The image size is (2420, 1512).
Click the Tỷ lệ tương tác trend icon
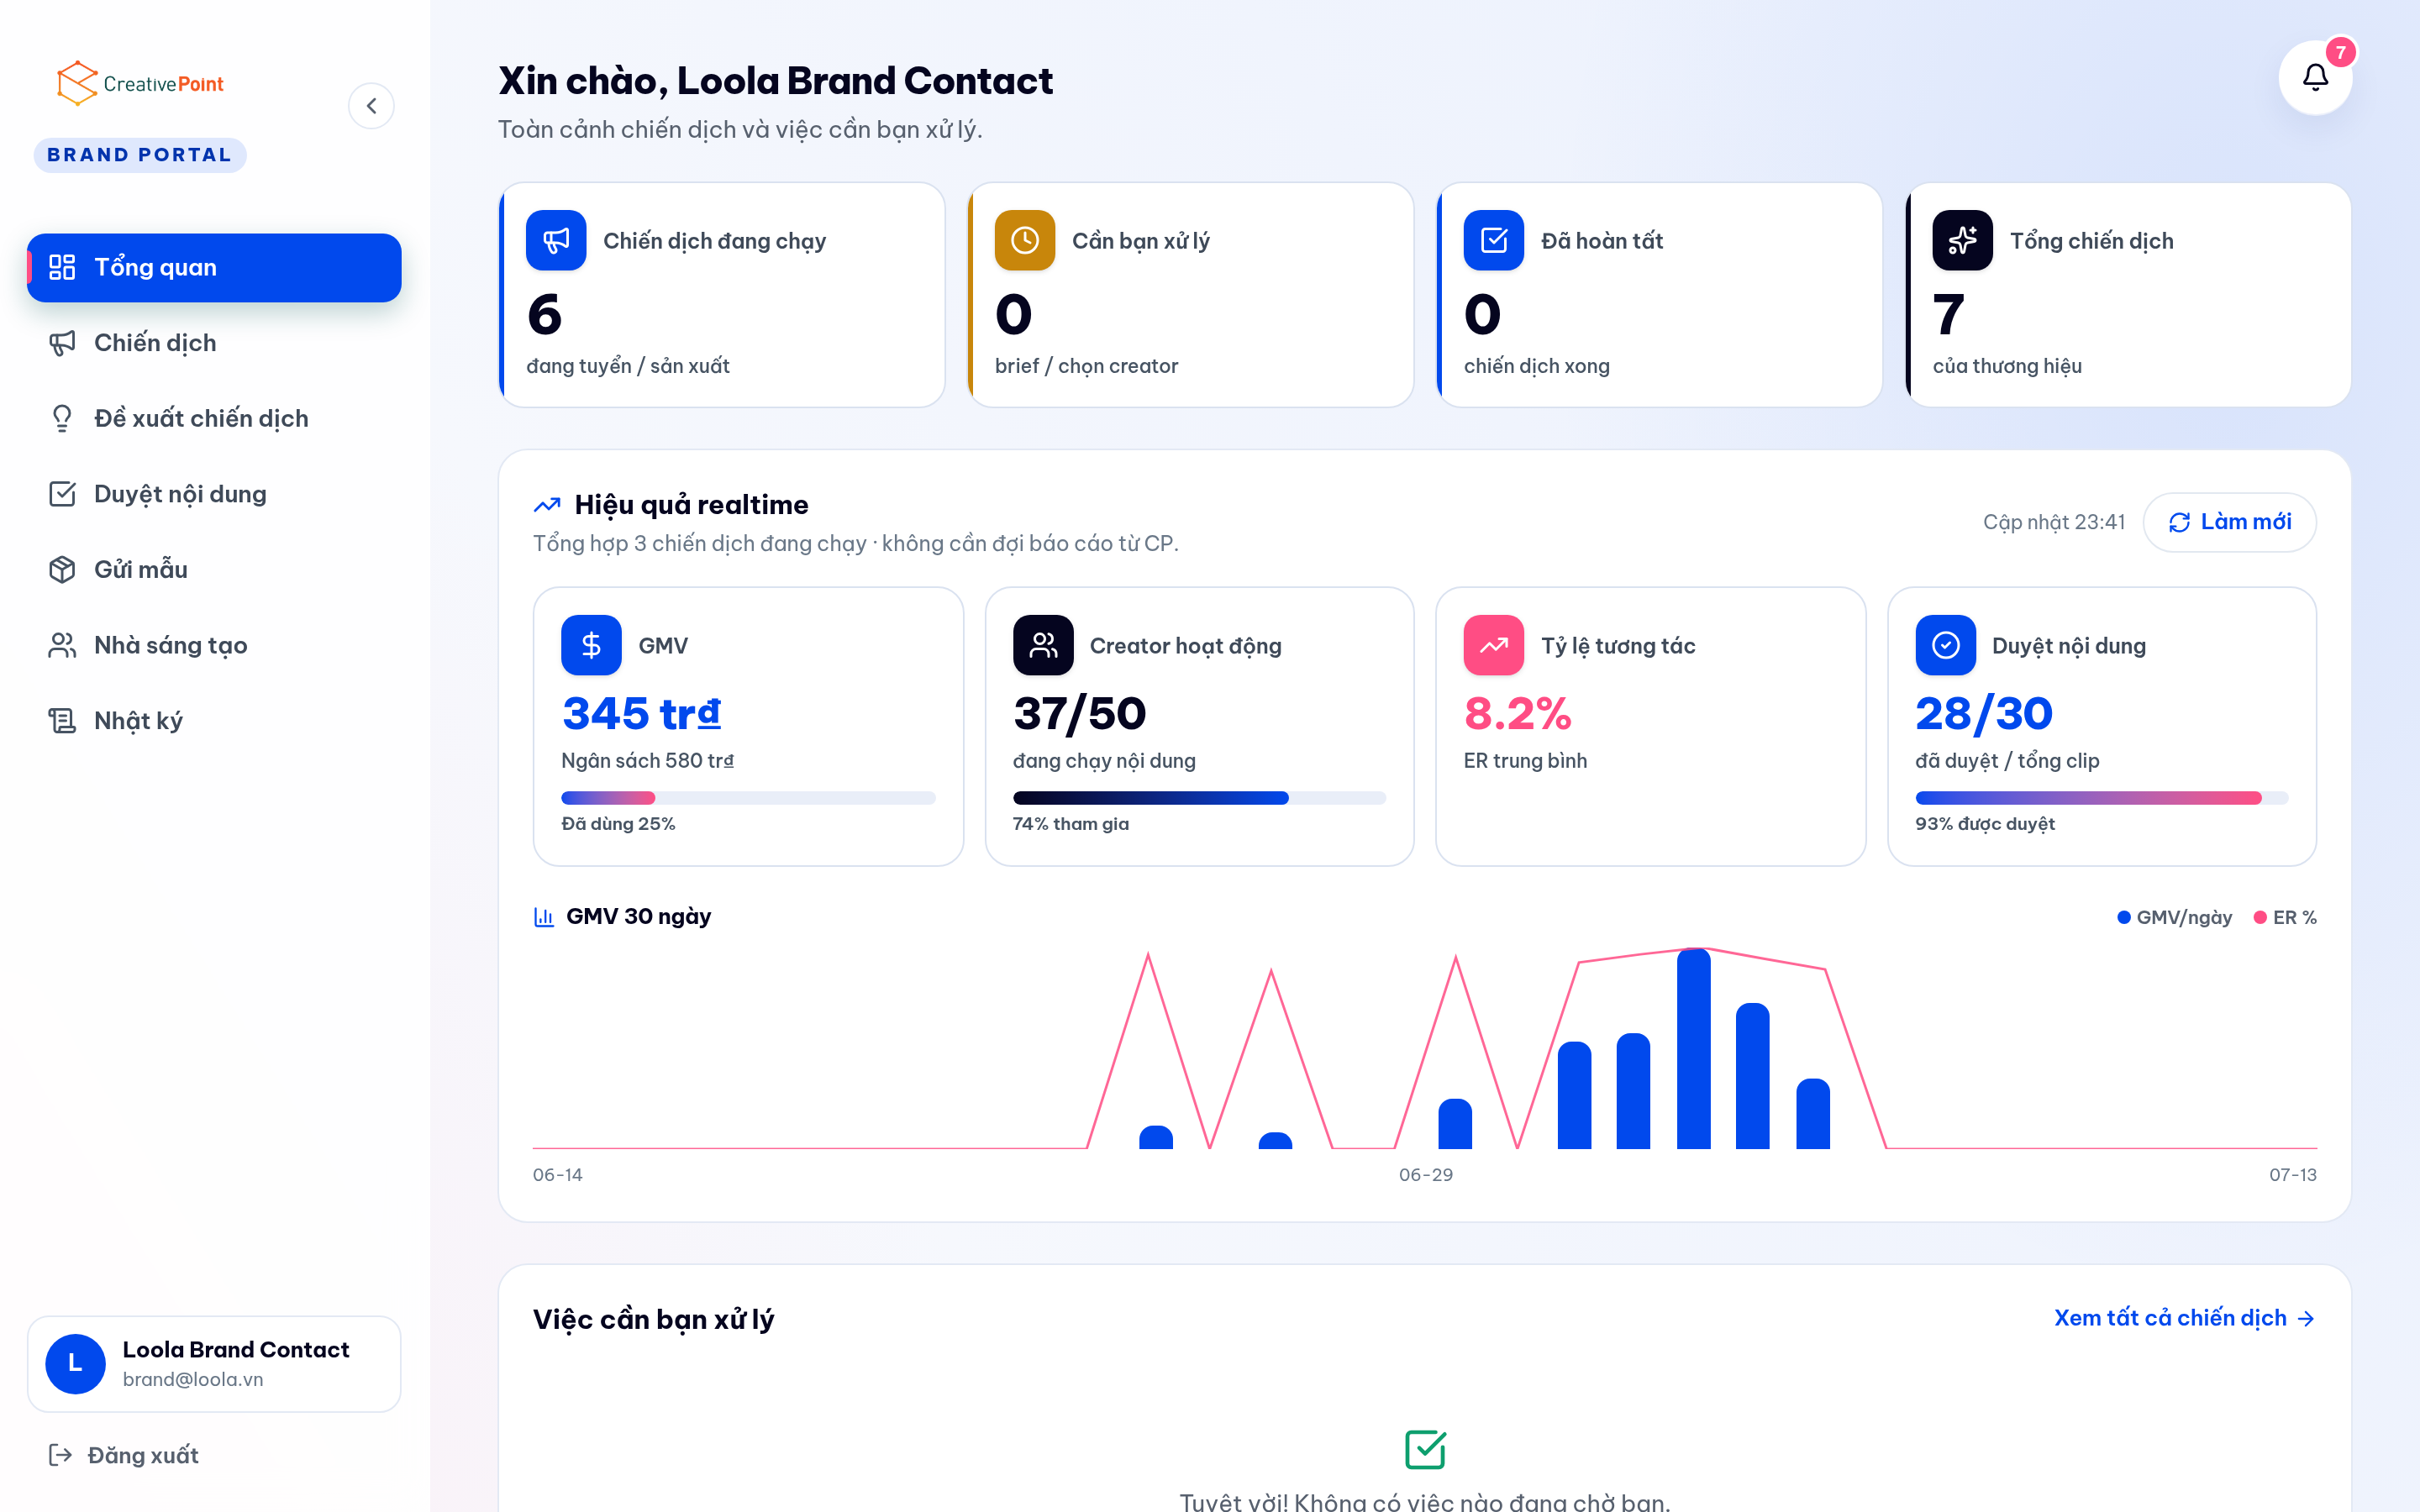pyautogui.click(x=1494, y=645)
